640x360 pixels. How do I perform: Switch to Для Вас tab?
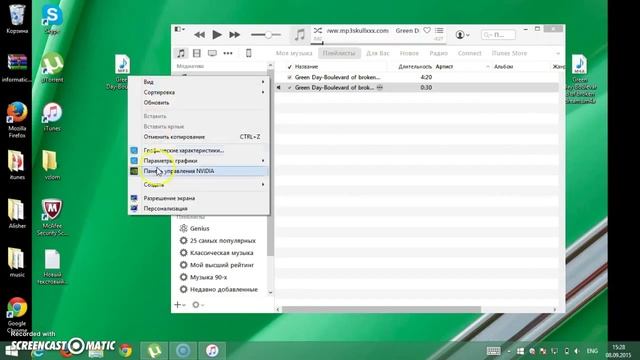click(x=378, y=53)
